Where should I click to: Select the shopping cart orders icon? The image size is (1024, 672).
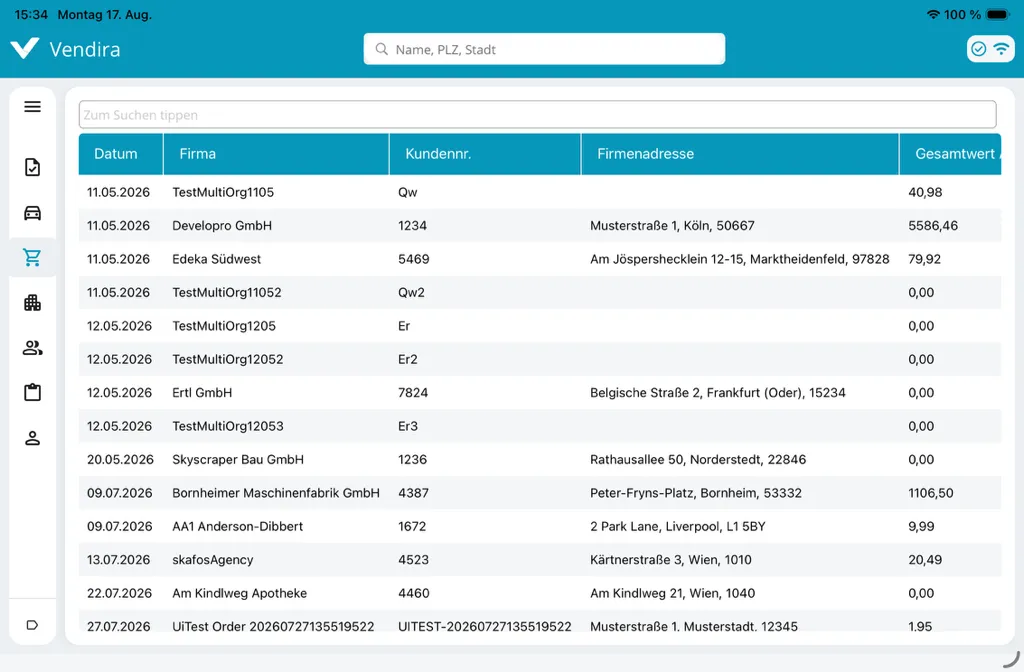[x=32, y=257]
